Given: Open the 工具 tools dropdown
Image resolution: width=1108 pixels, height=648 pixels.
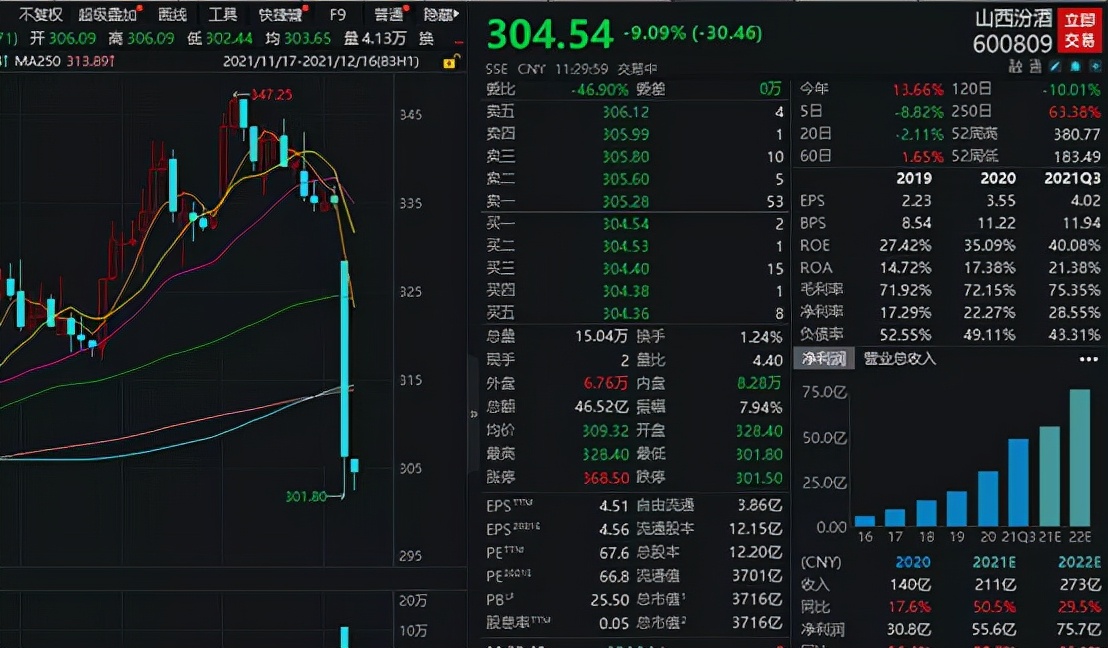Looking at the screenshot, I should (x=223, y=15).
